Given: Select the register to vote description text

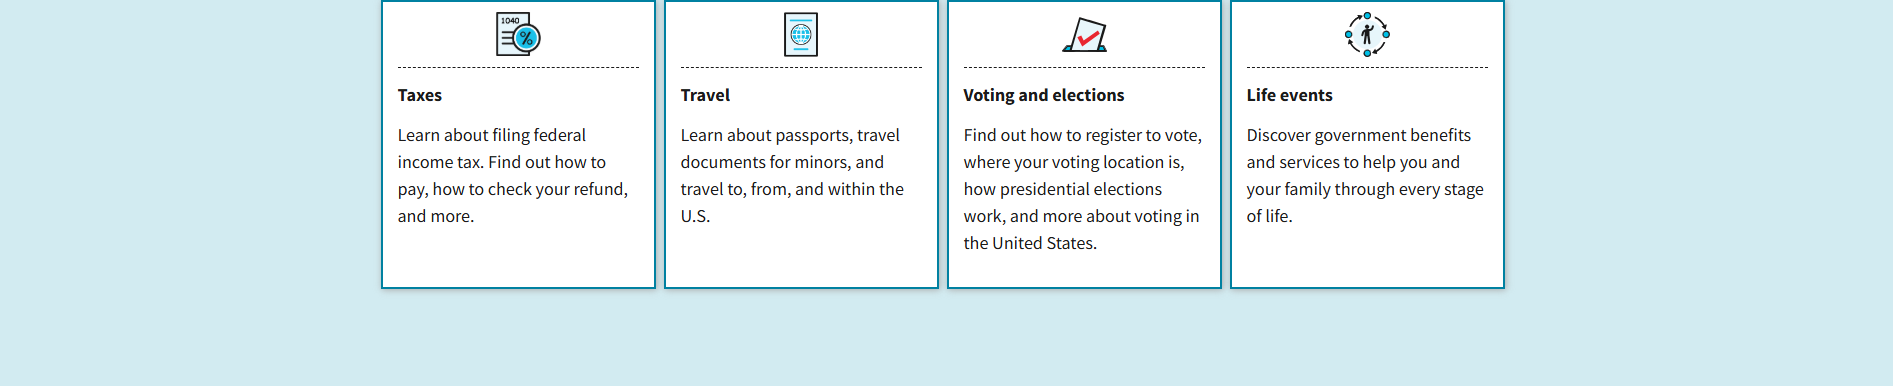Looking at the screenshot, I should (x=1083, y=189).
